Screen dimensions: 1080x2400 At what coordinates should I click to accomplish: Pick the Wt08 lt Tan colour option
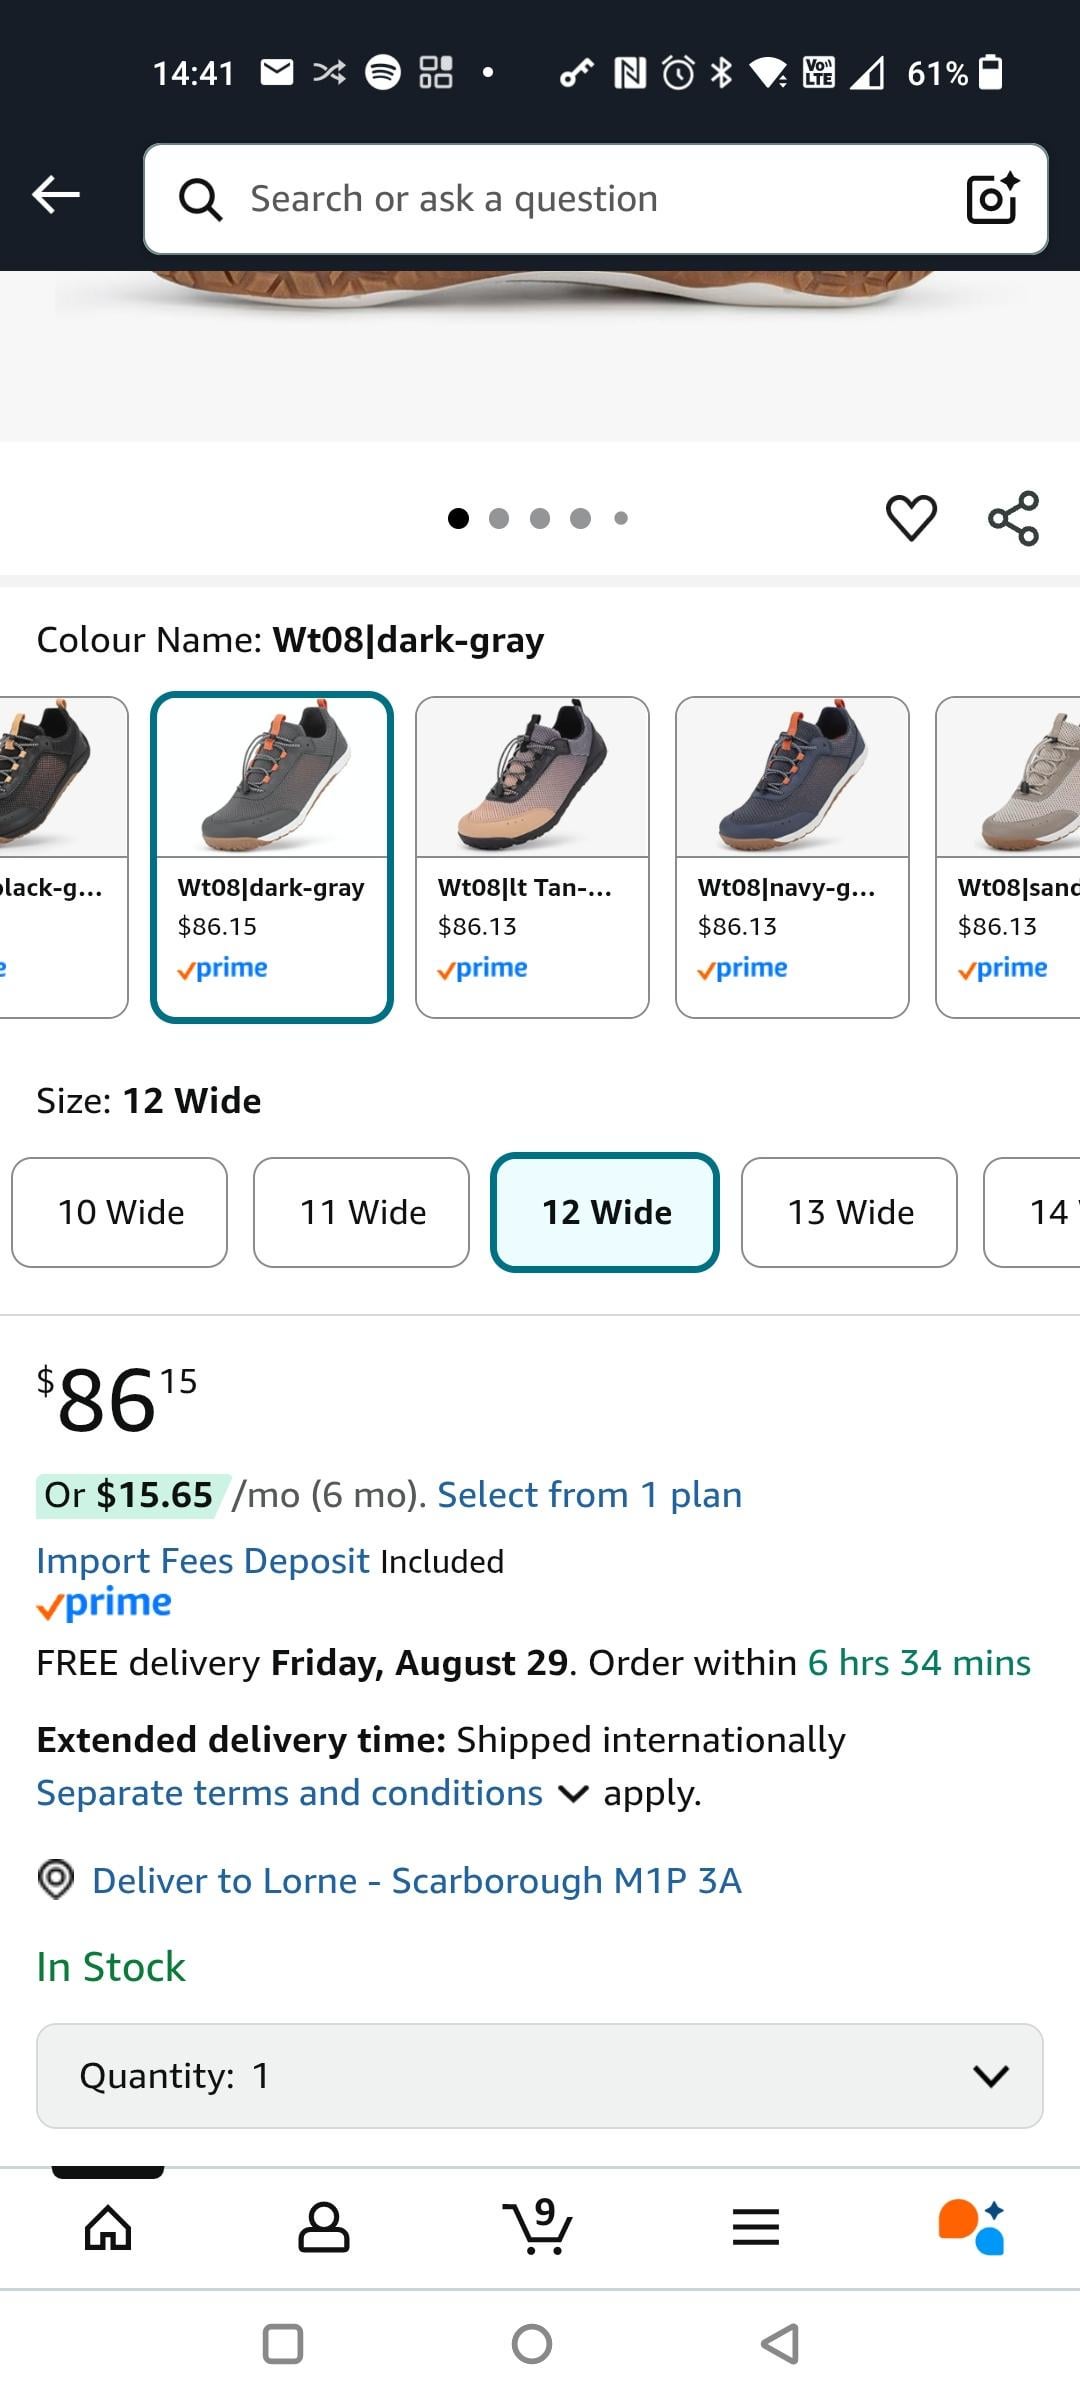coord(532,857)
